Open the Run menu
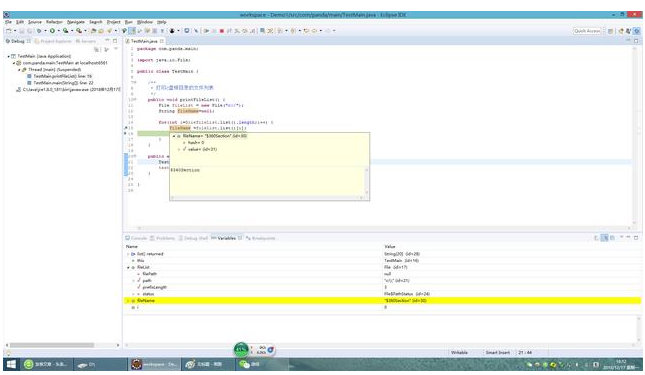Image resolution: width=645 pixels, height=375 pixels. [x=129, y=22]
